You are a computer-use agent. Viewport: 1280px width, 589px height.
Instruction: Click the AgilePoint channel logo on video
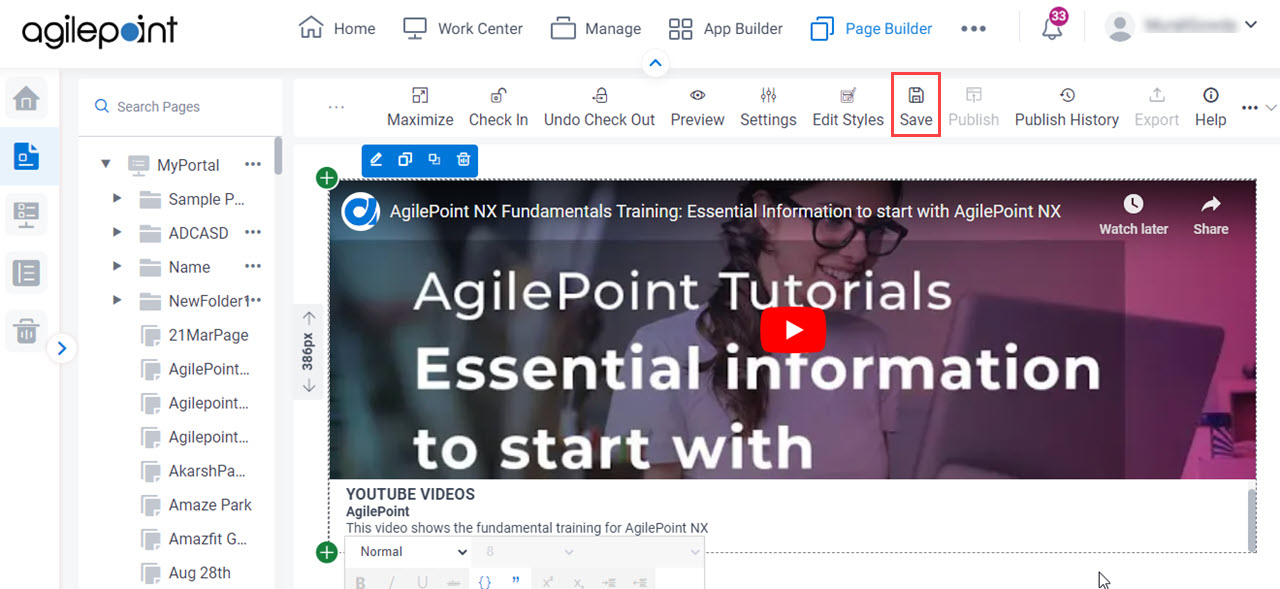click(x=359, y=211)
